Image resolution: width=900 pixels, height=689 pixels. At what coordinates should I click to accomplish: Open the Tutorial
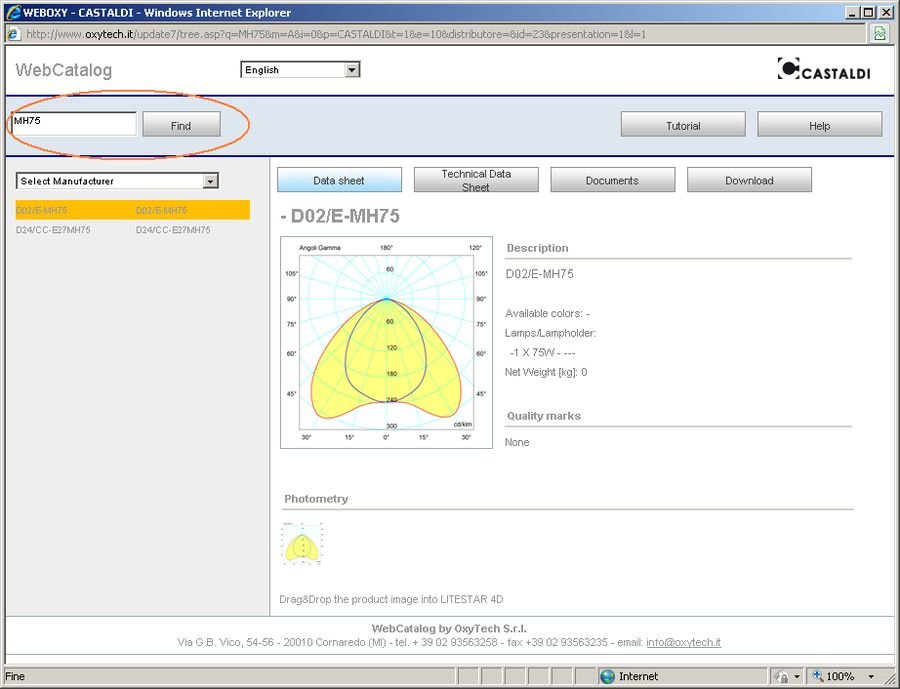click(x=683, y=125)
